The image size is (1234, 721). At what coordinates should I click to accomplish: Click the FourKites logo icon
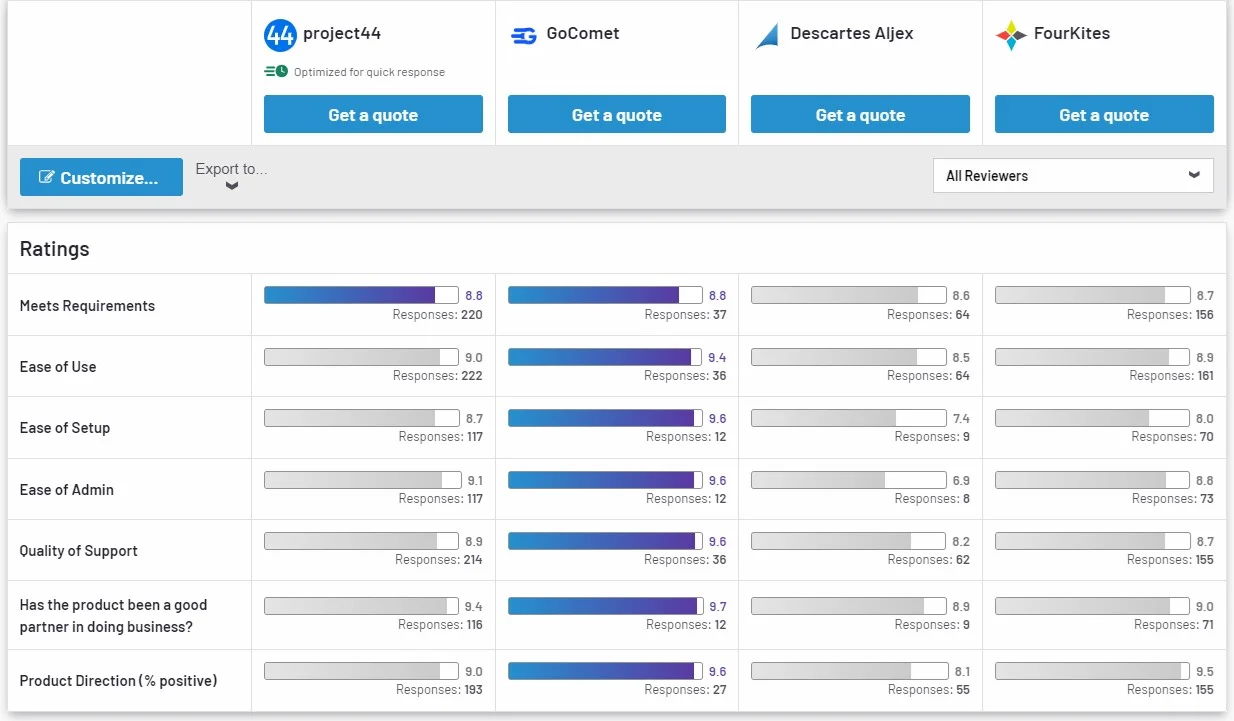[1011, 35]
